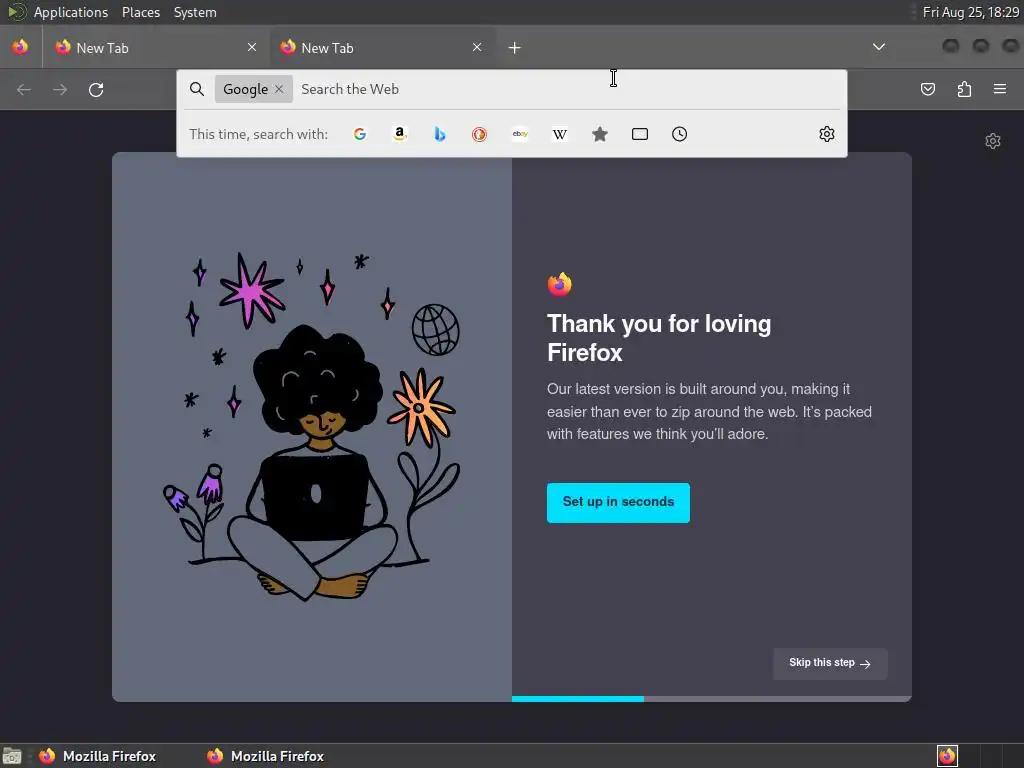
Task: Open the Applications menu
Action: pyautogui.click(x=71, y=12)
